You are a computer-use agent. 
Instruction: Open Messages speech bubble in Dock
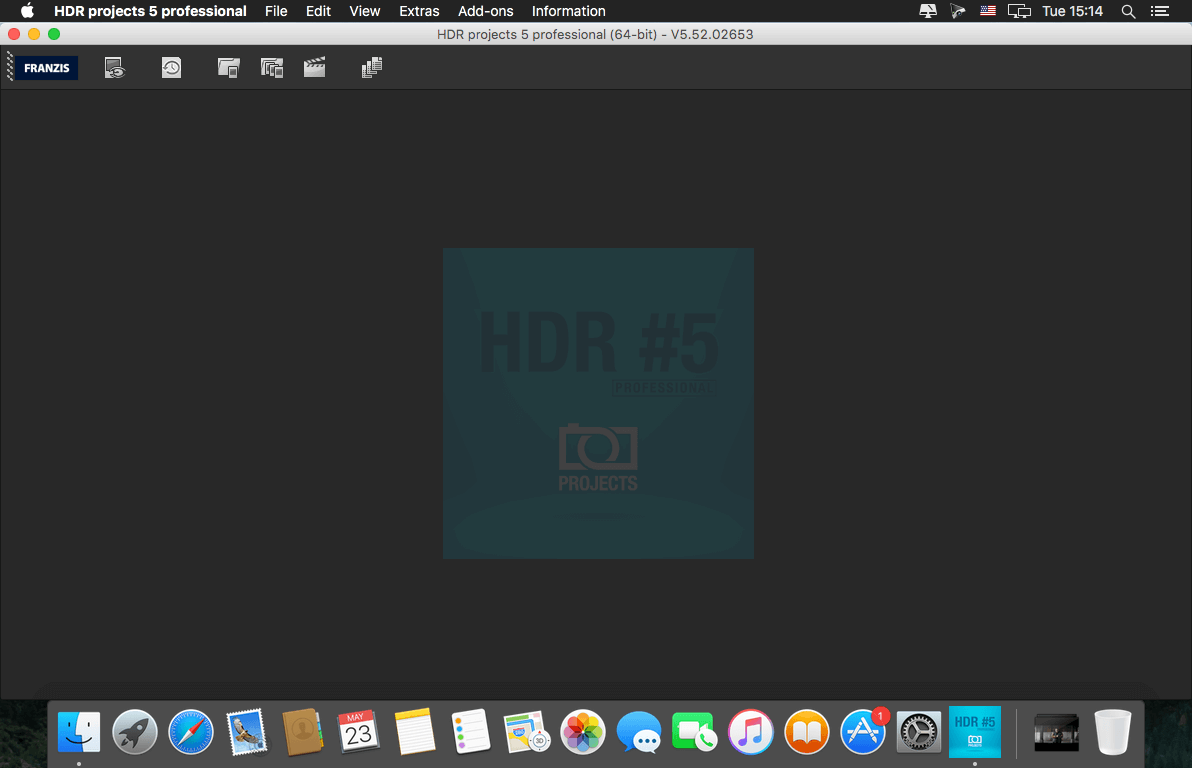(639, 732)
